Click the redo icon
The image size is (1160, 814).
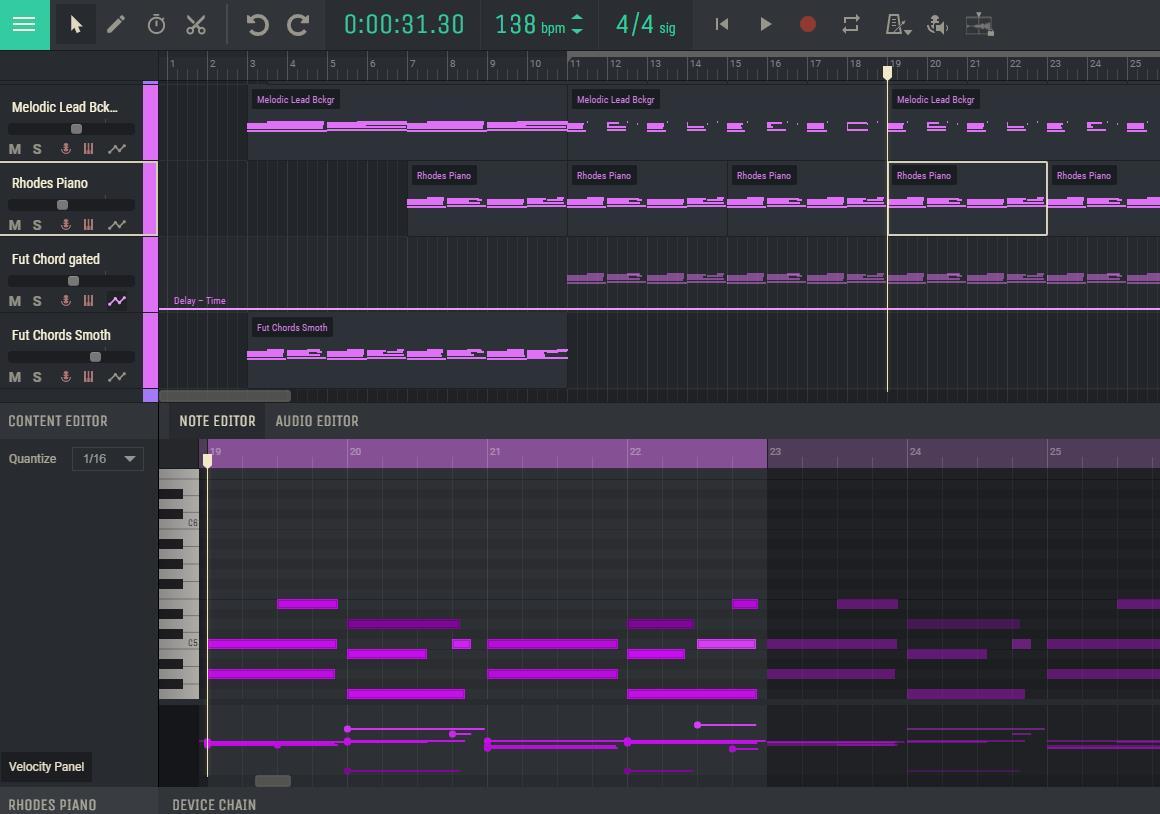[297, 24]
